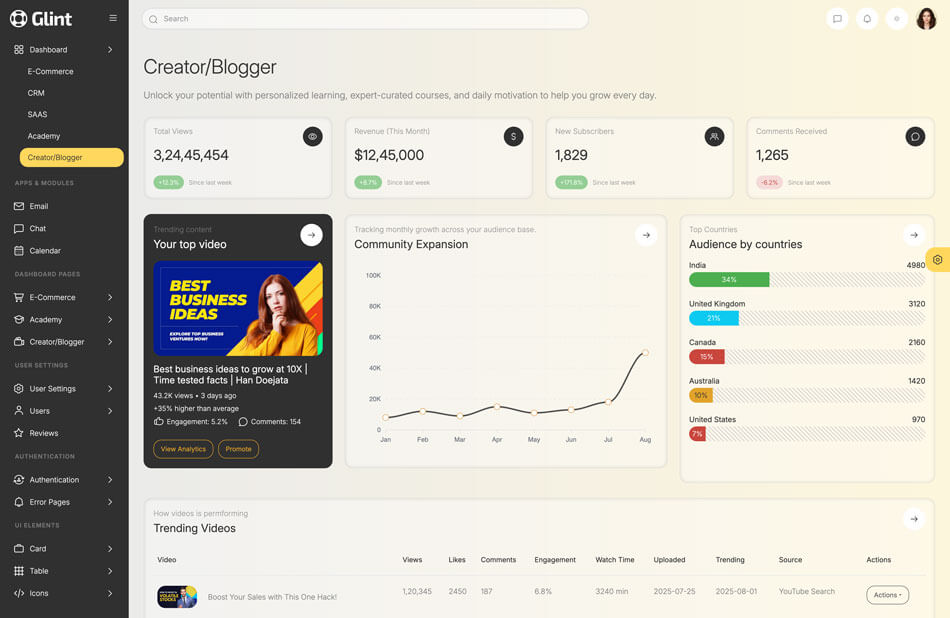
Task: Open the Actions dropdown in Trending Videos row
Action: (x=887, y=595)
